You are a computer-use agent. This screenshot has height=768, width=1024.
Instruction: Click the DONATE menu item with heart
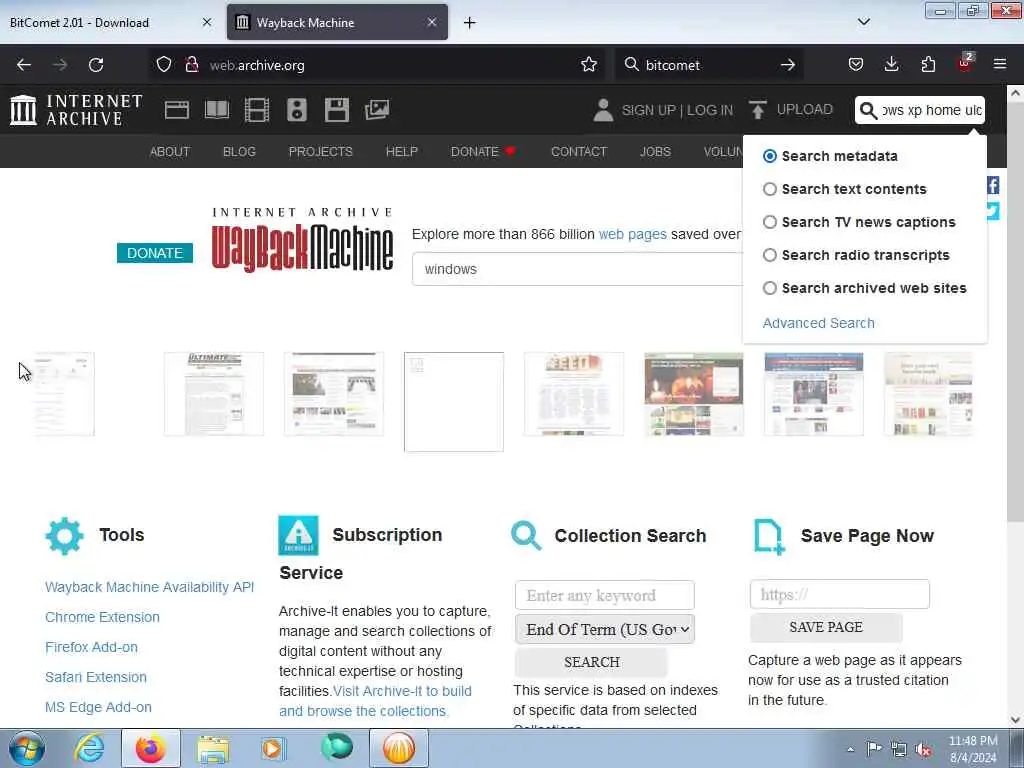point(483,152)
